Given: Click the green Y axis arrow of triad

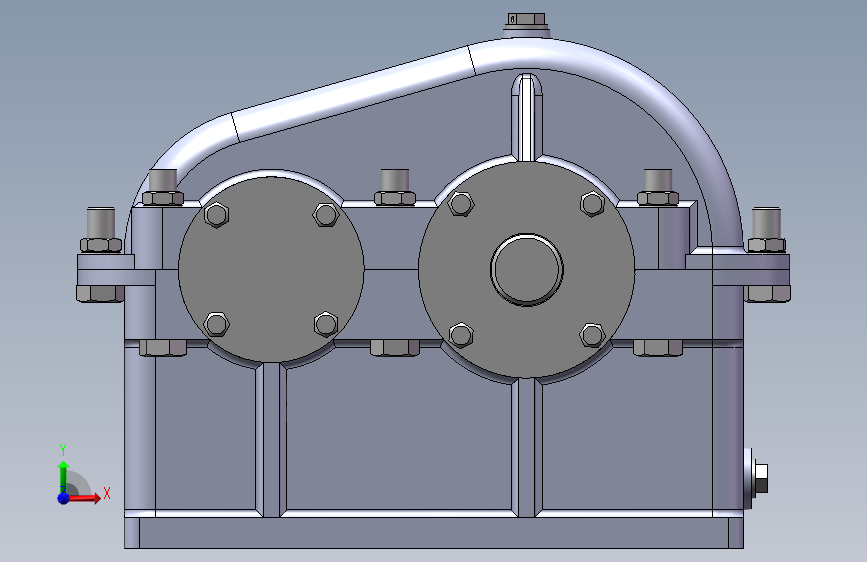Looking at the screenshot, I should [63, 475].
